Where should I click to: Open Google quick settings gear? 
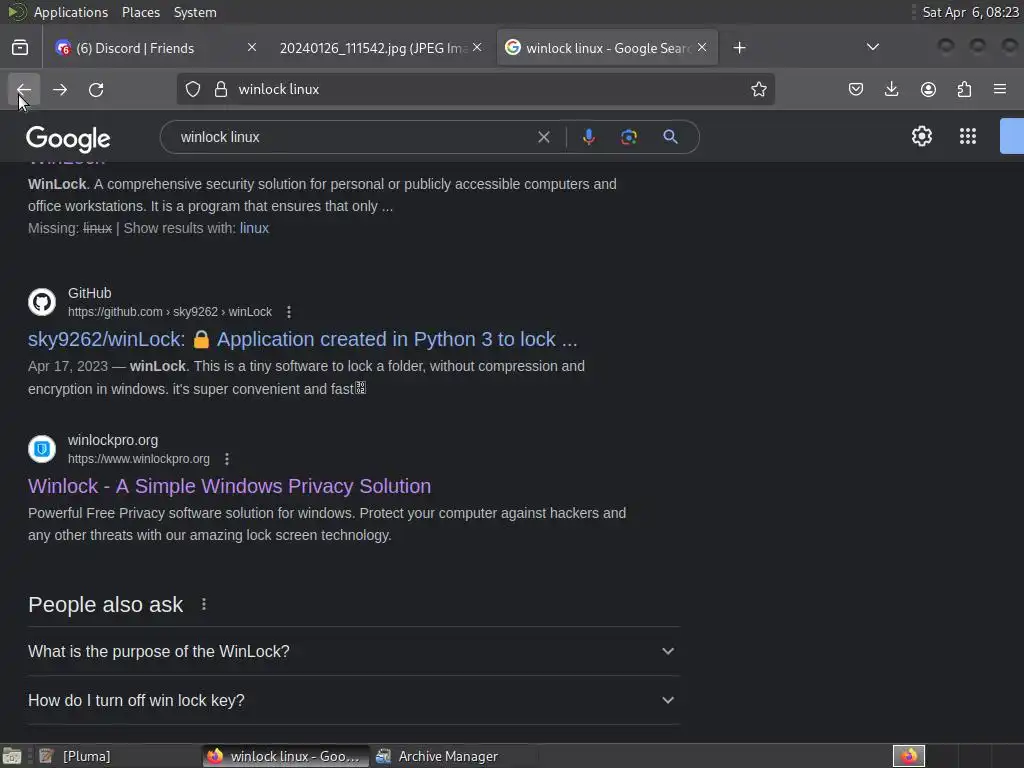pos(921,136)
